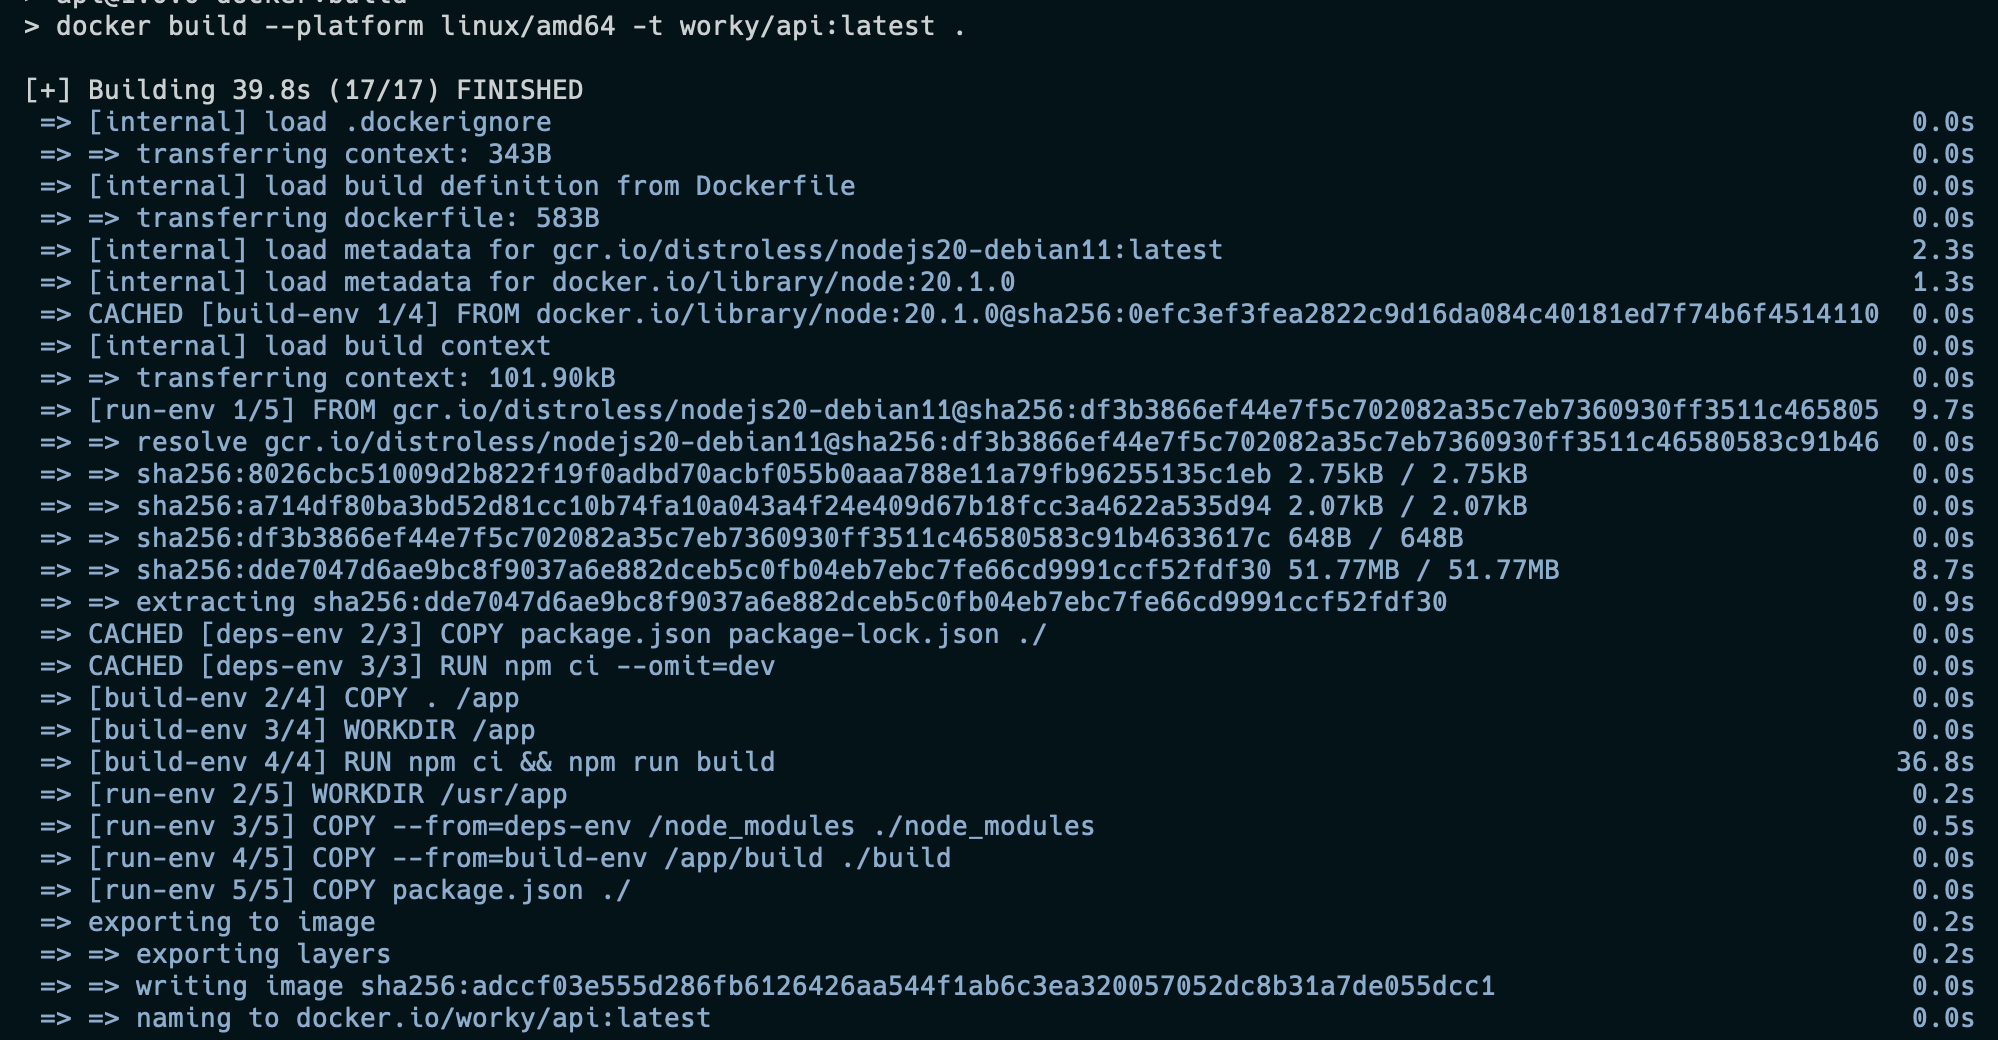This screenshot has width=1998, height=1040.
Task: Click the 36.8s duration of npm run build
Action: point(1934,762)
